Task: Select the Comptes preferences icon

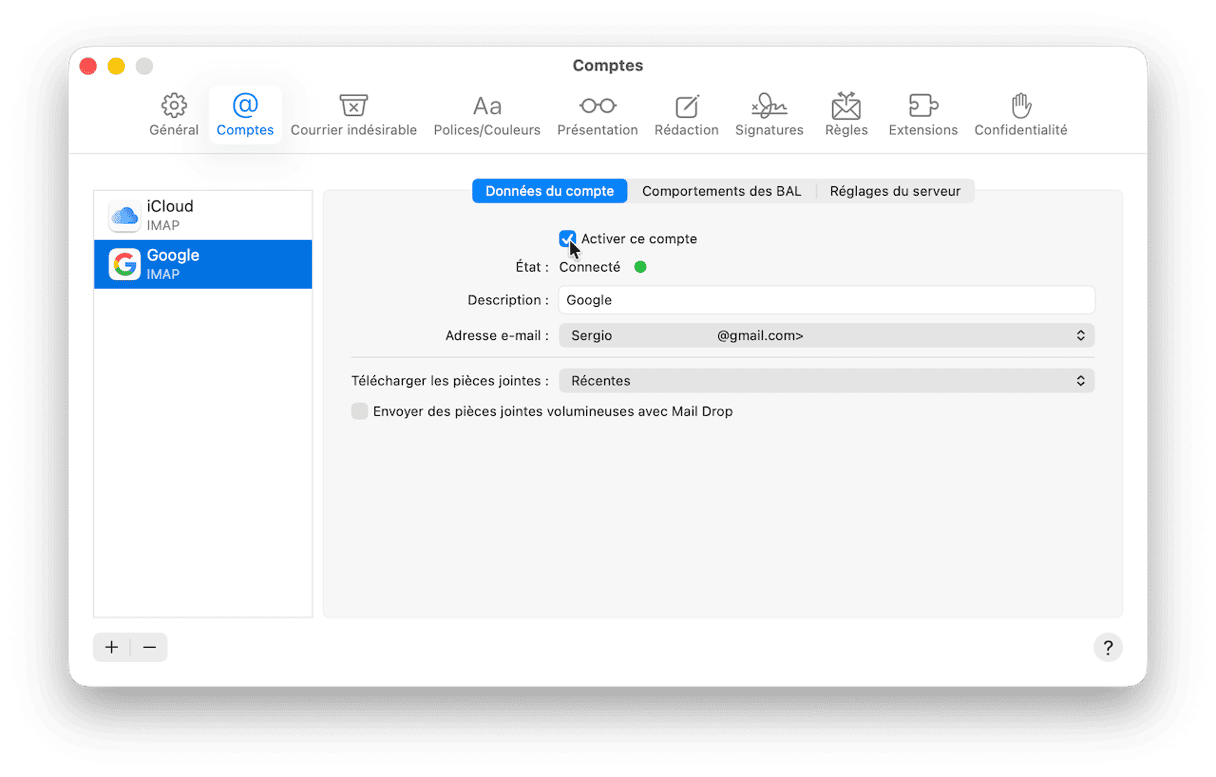Action: pyautogui.click(x=245, y=113)
